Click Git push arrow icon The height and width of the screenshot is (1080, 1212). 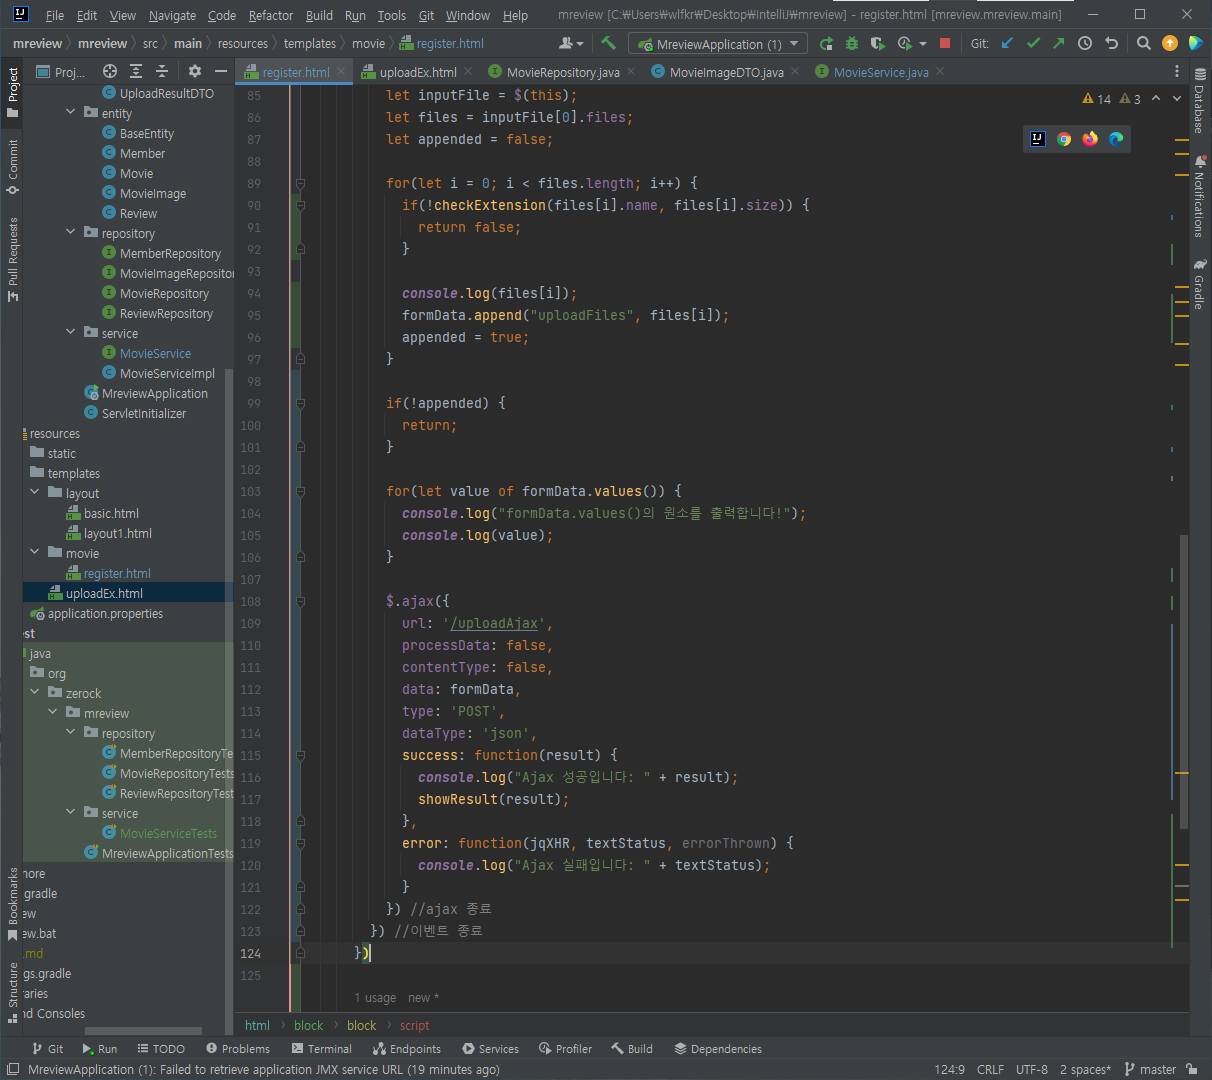(1059, 43)
